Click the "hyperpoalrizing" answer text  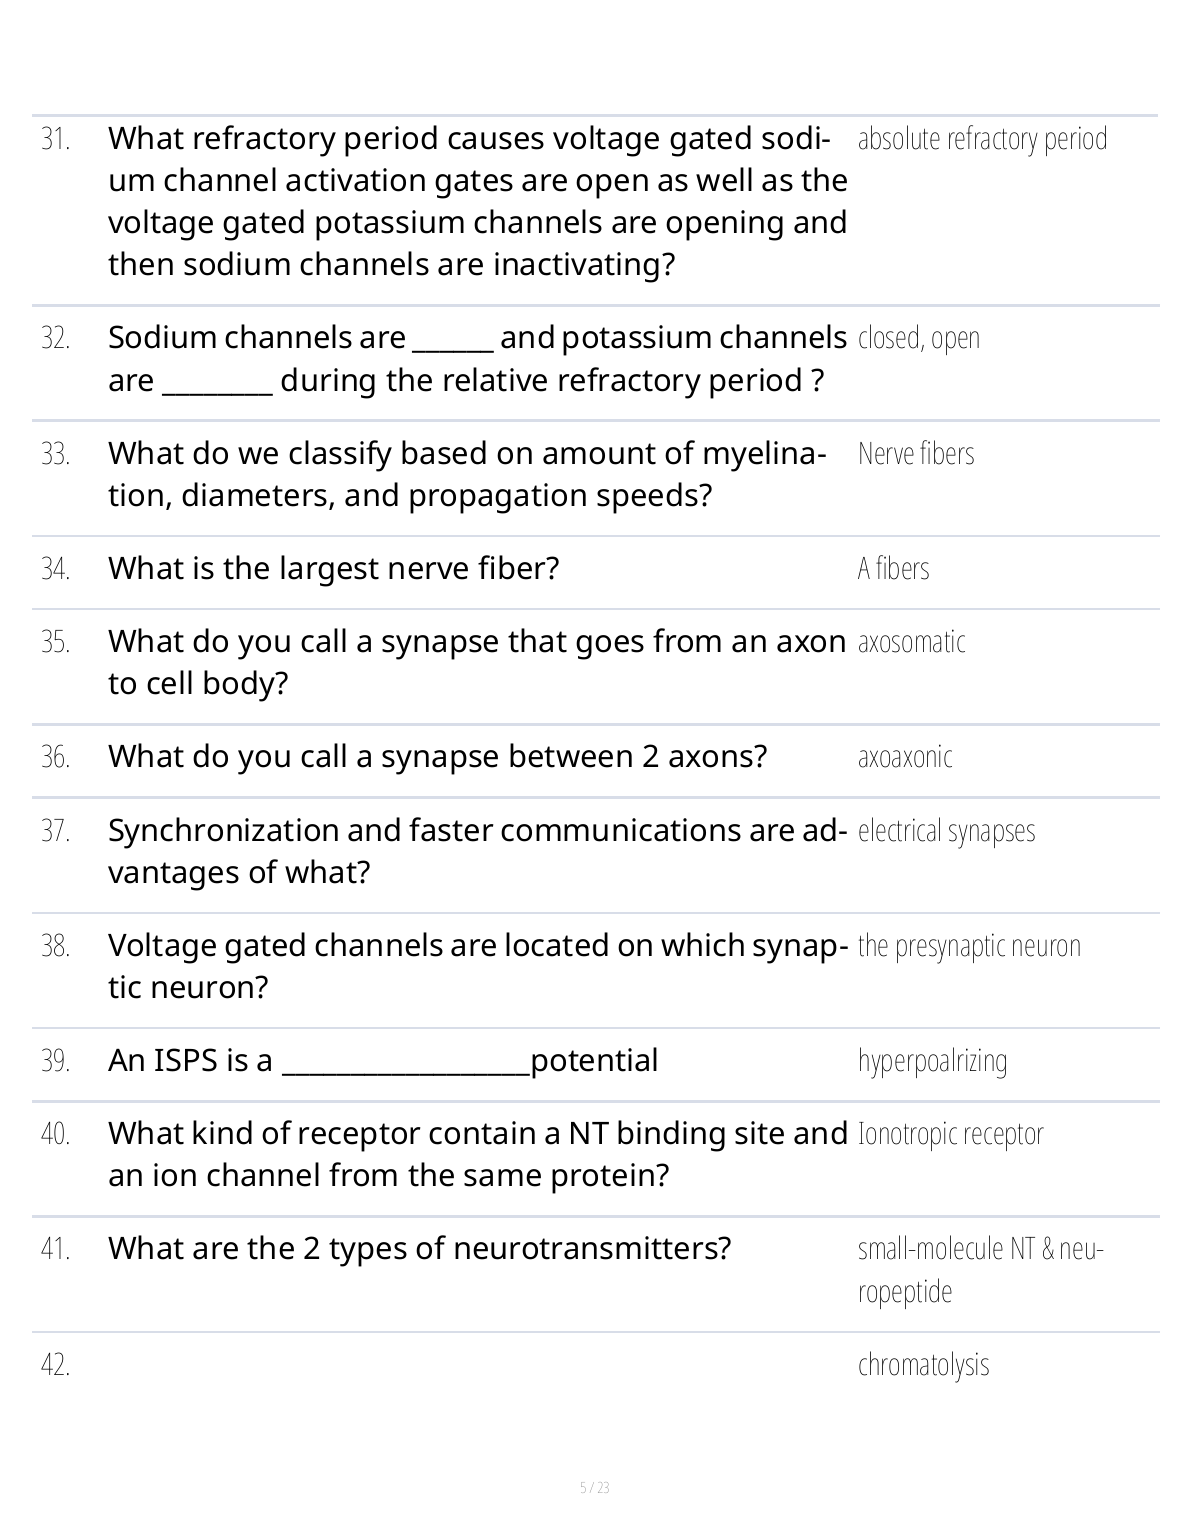(x=932, y=1061)
